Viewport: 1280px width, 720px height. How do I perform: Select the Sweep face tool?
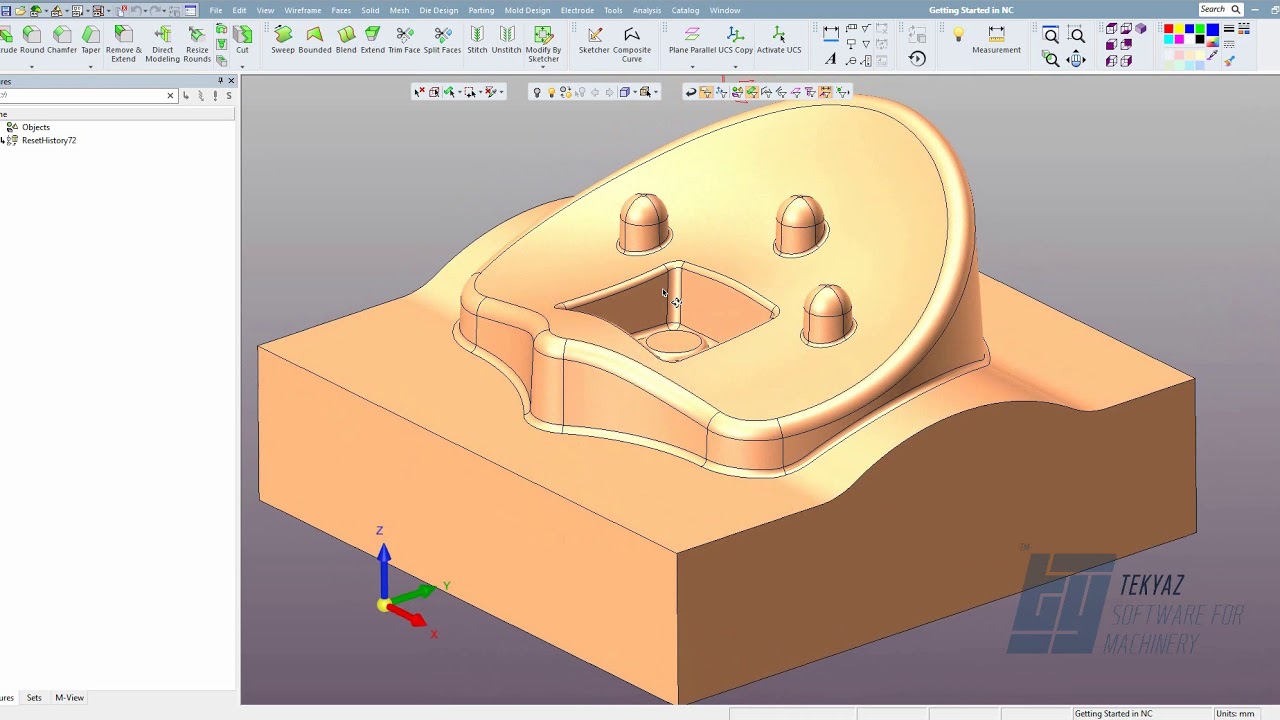pos(283,40)
